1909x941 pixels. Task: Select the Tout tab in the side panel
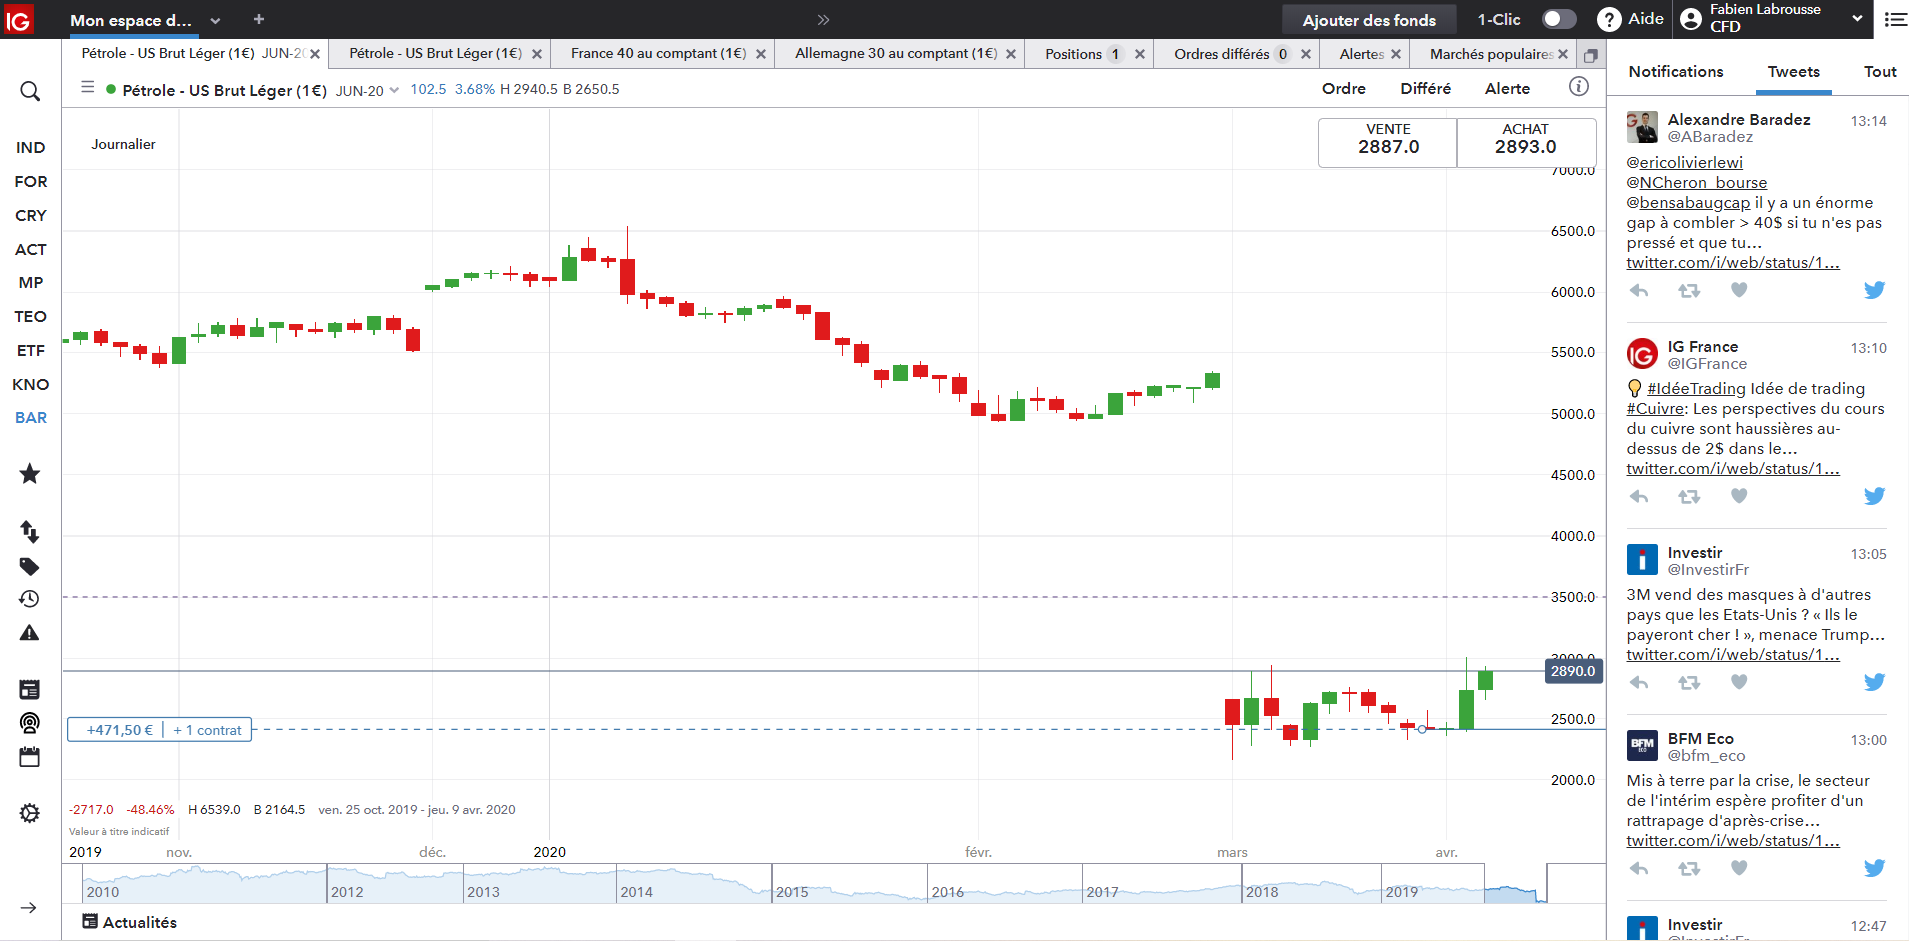coord(1880,72)
